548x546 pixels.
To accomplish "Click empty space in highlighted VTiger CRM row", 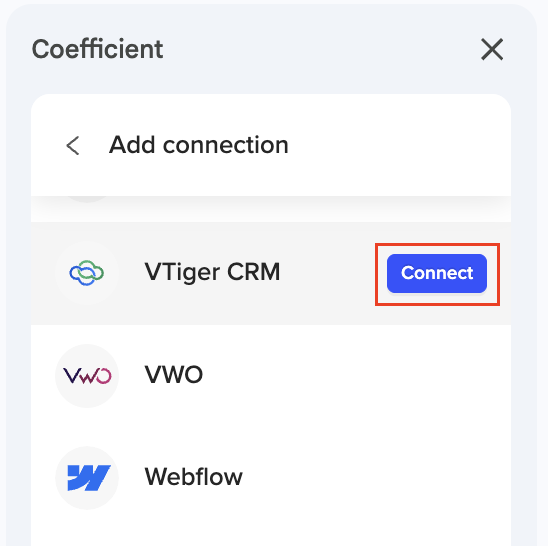I will (327, 273).
